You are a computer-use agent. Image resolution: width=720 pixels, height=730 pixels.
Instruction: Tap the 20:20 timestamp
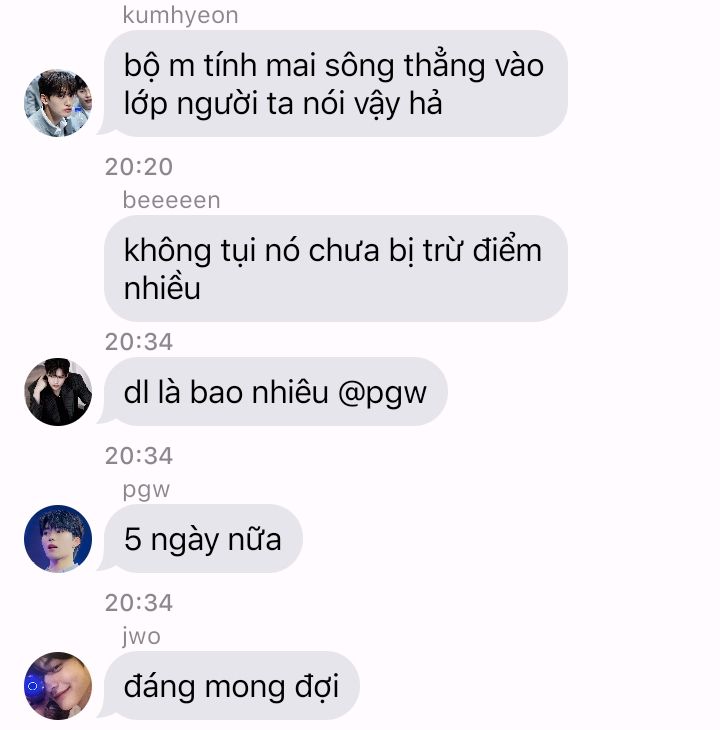point(139,167)
